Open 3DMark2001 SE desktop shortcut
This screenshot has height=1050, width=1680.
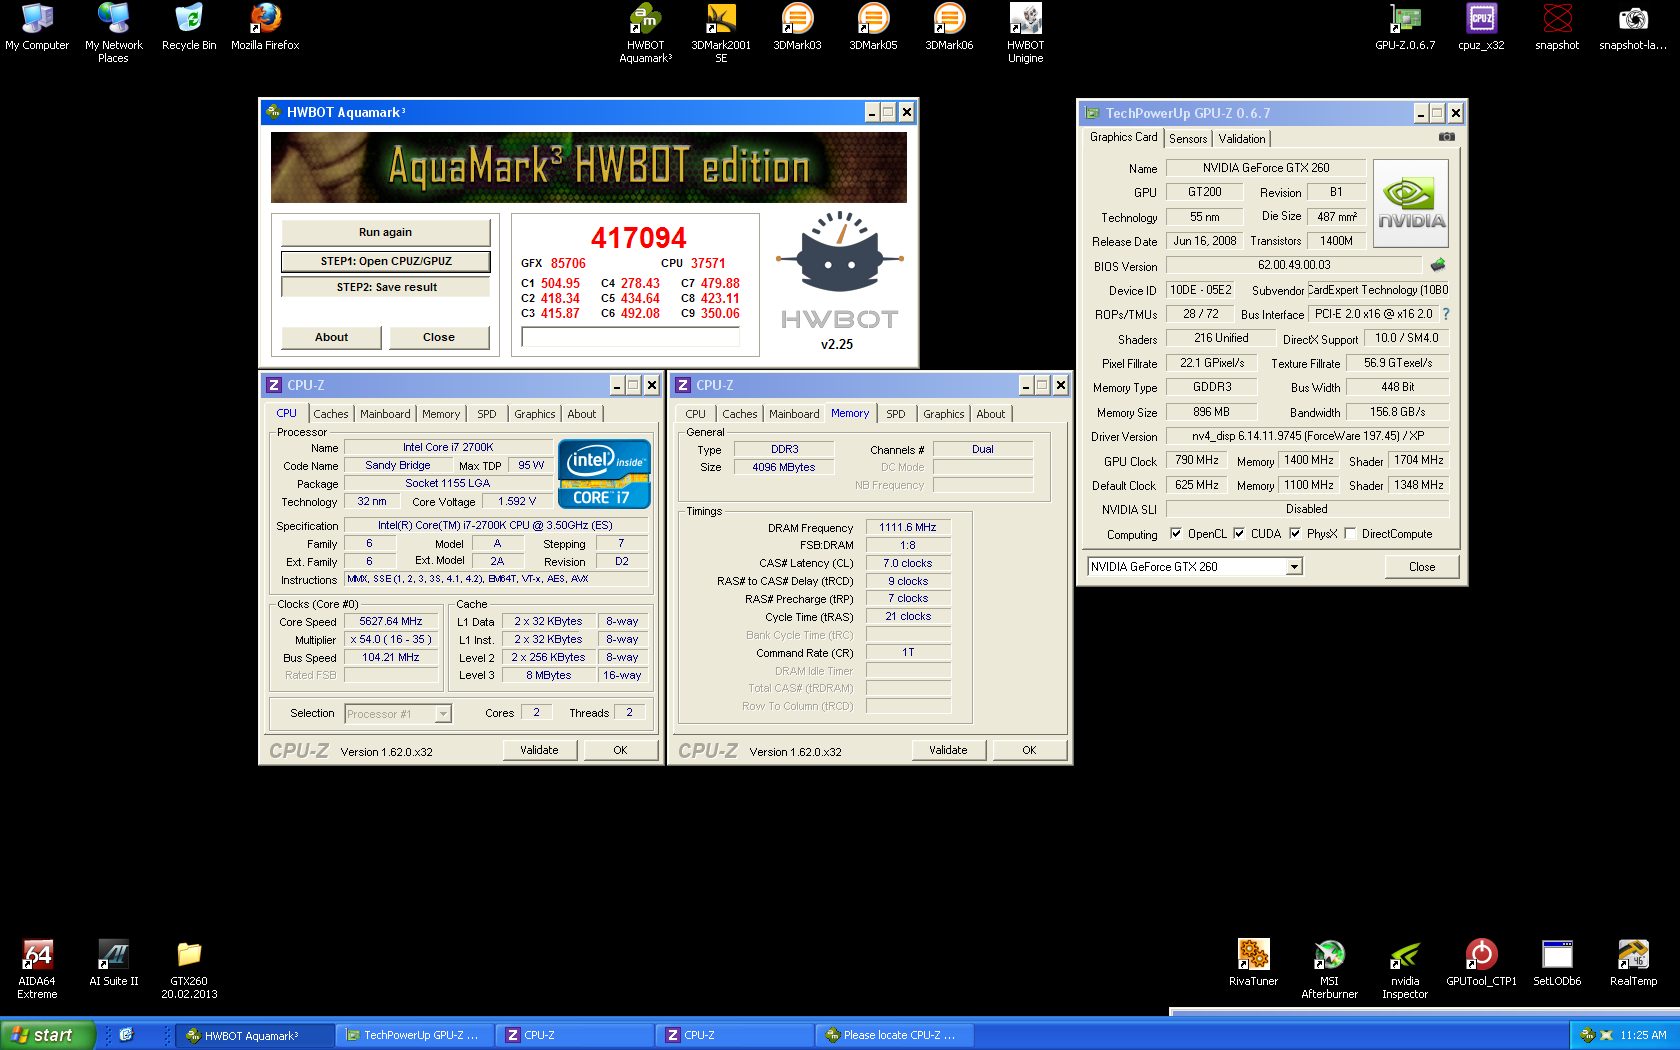721,33
